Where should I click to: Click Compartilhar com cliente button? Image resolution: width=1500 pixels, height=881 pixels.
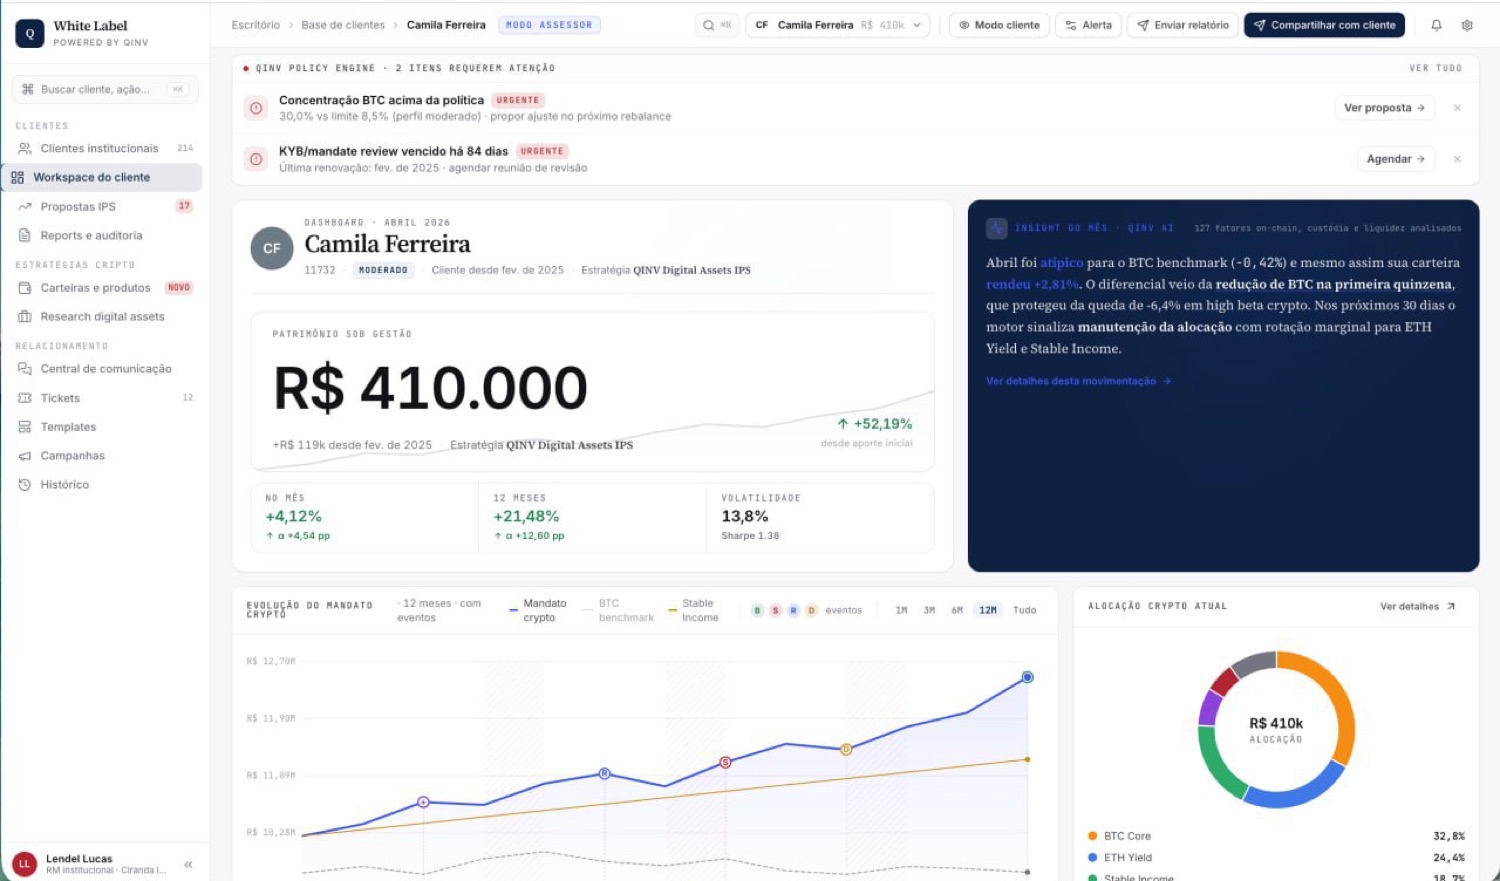[x=1324, y=25]
